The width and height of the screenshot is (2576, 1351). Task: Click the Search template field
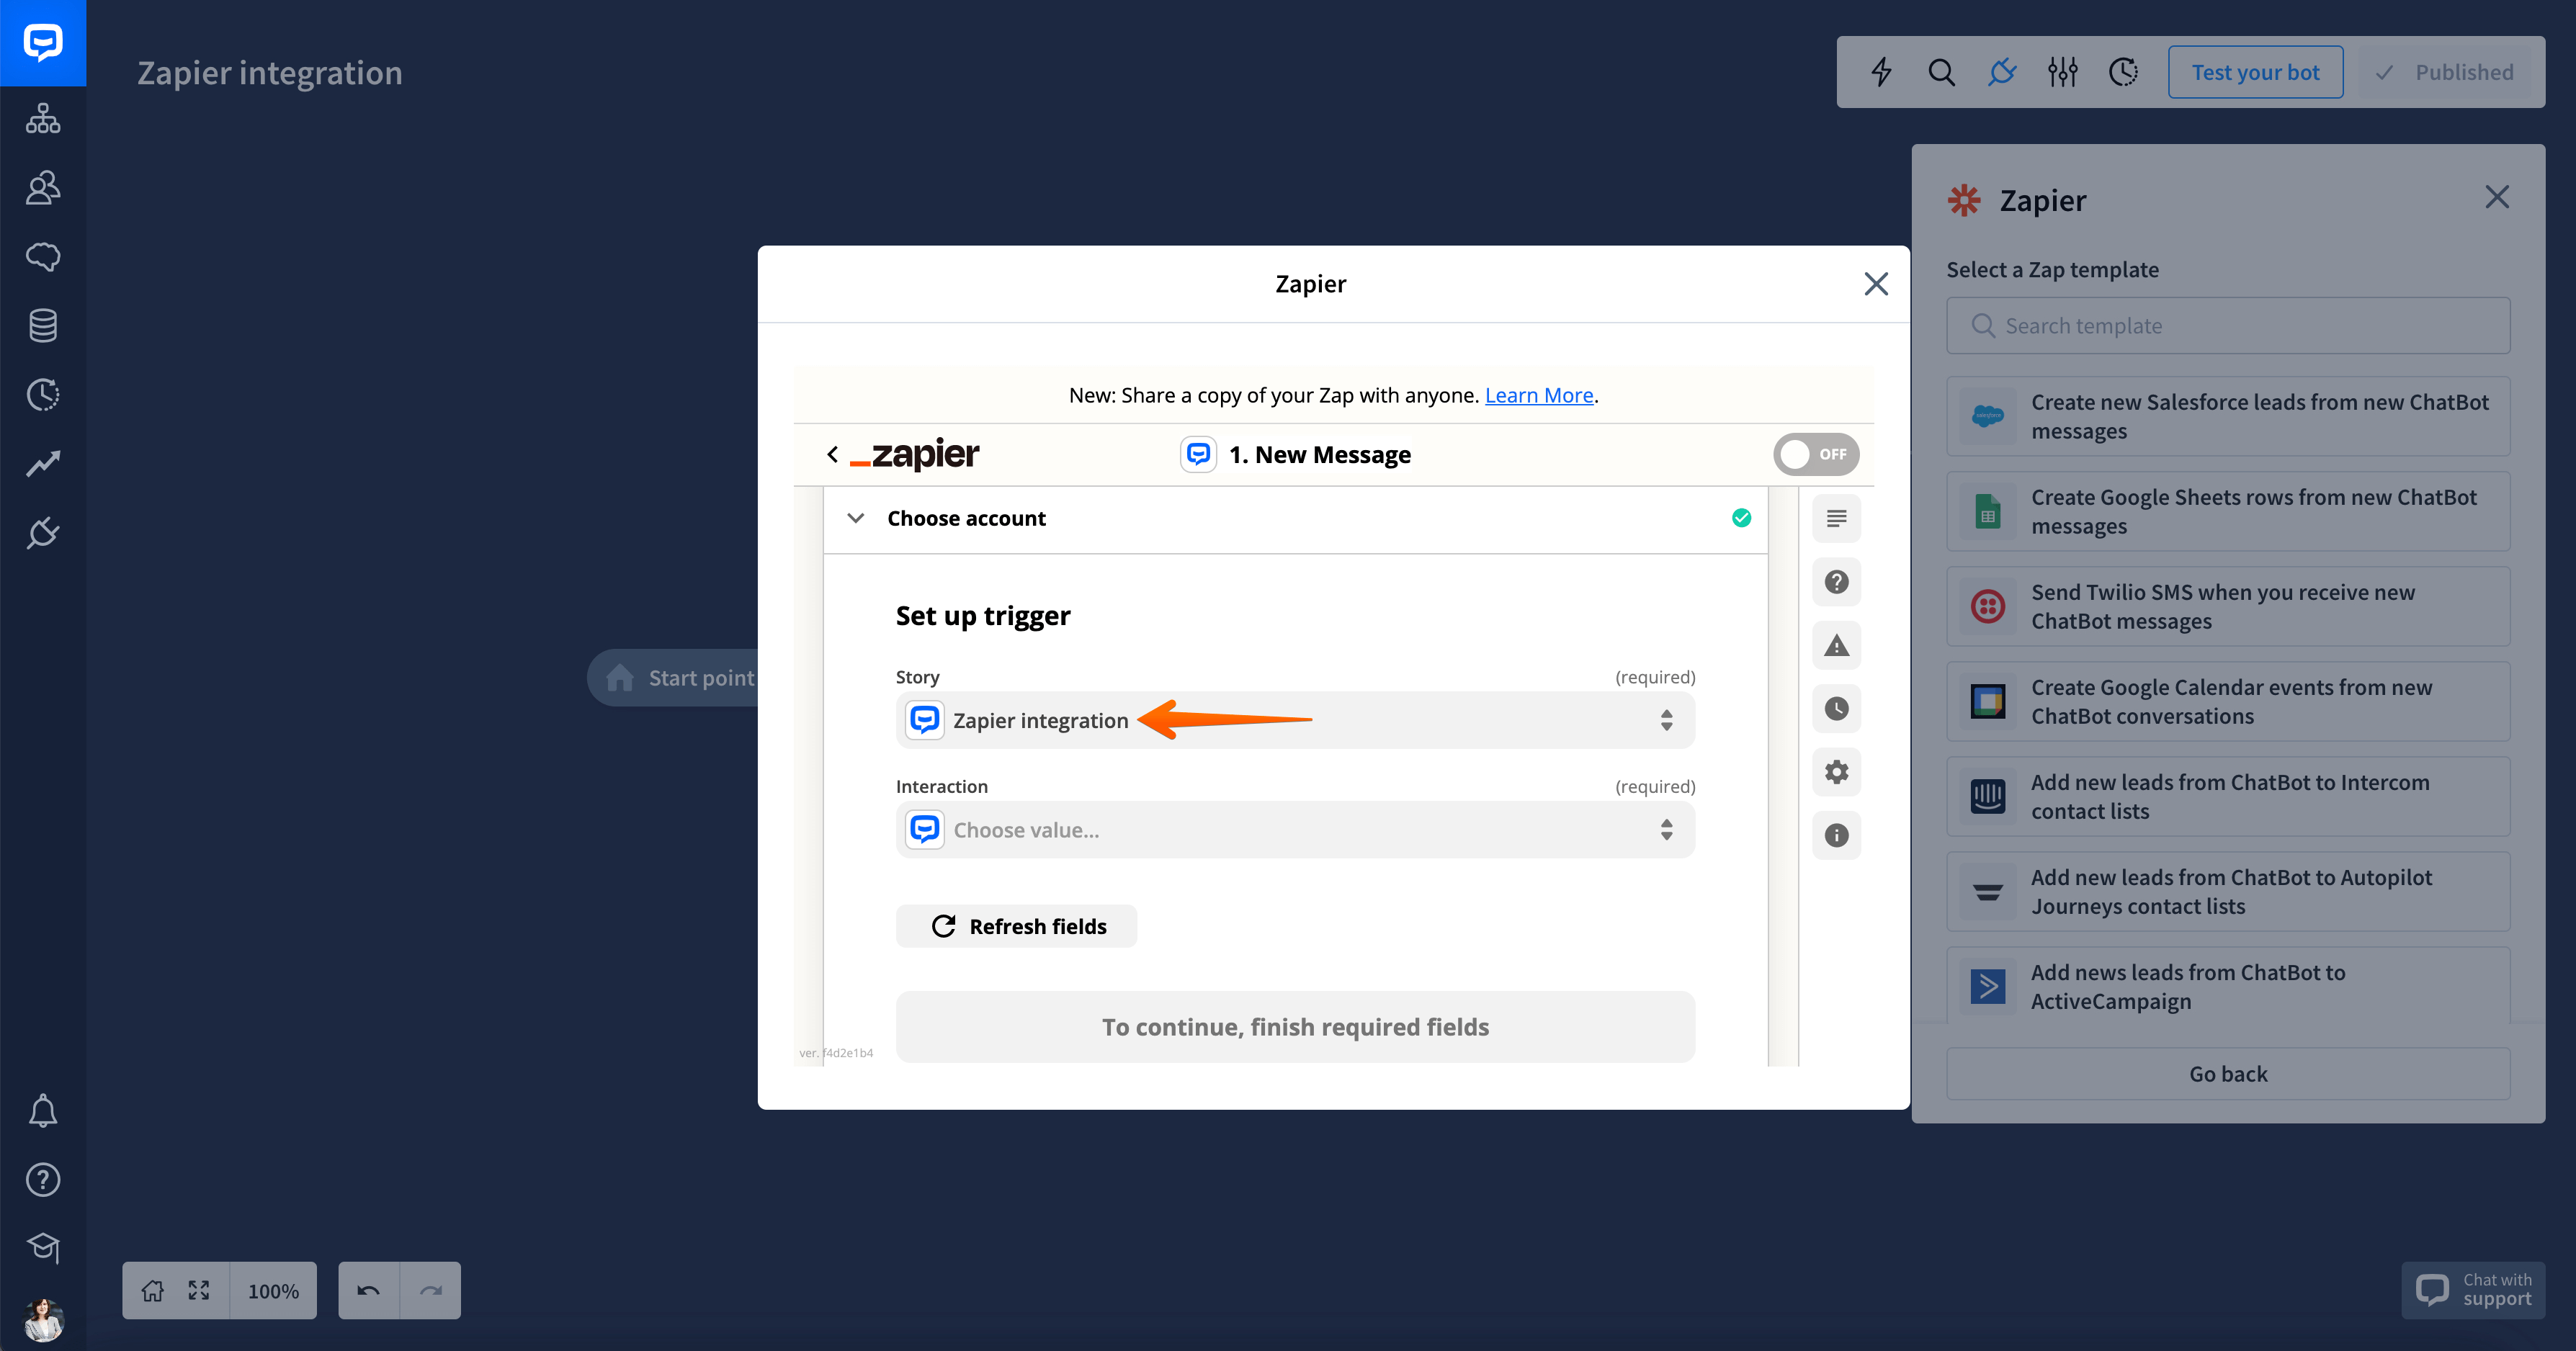tap(2228, 326)
